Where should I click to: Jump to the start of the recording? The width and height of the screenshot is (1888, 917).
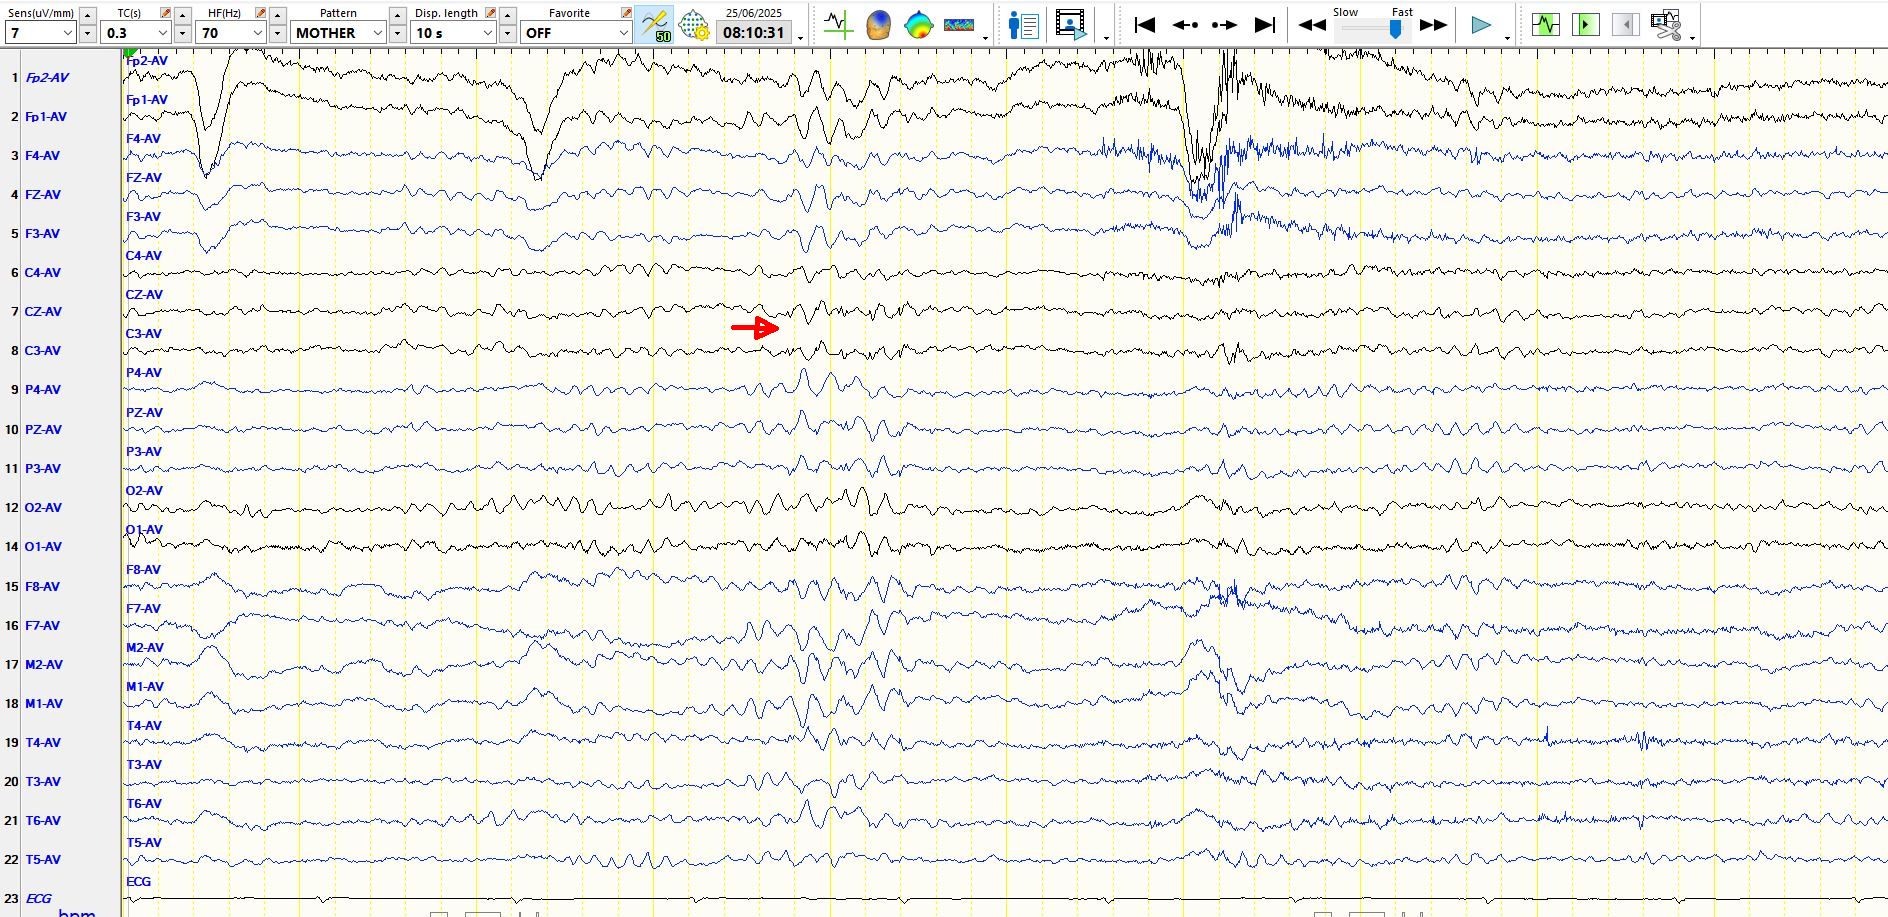point(1145,25)
